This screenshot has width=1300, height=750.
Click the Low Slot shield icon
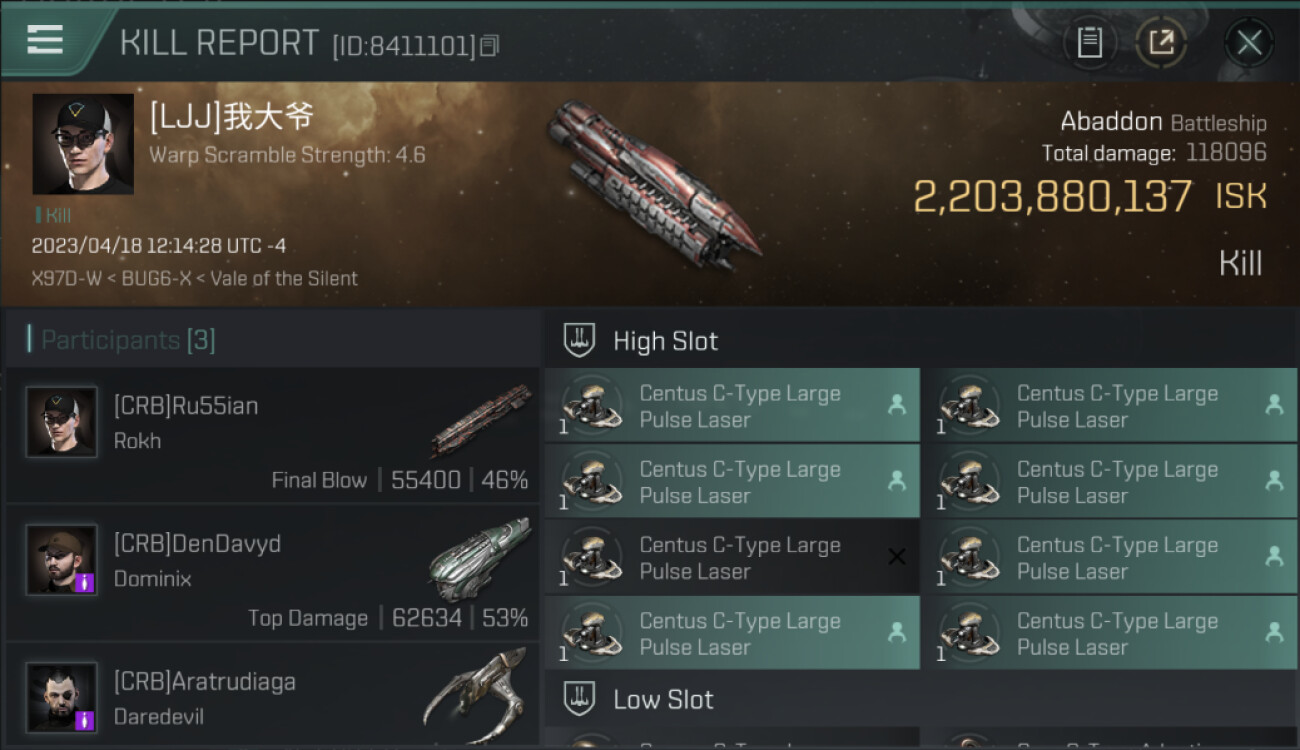click(x=580, y=699)
